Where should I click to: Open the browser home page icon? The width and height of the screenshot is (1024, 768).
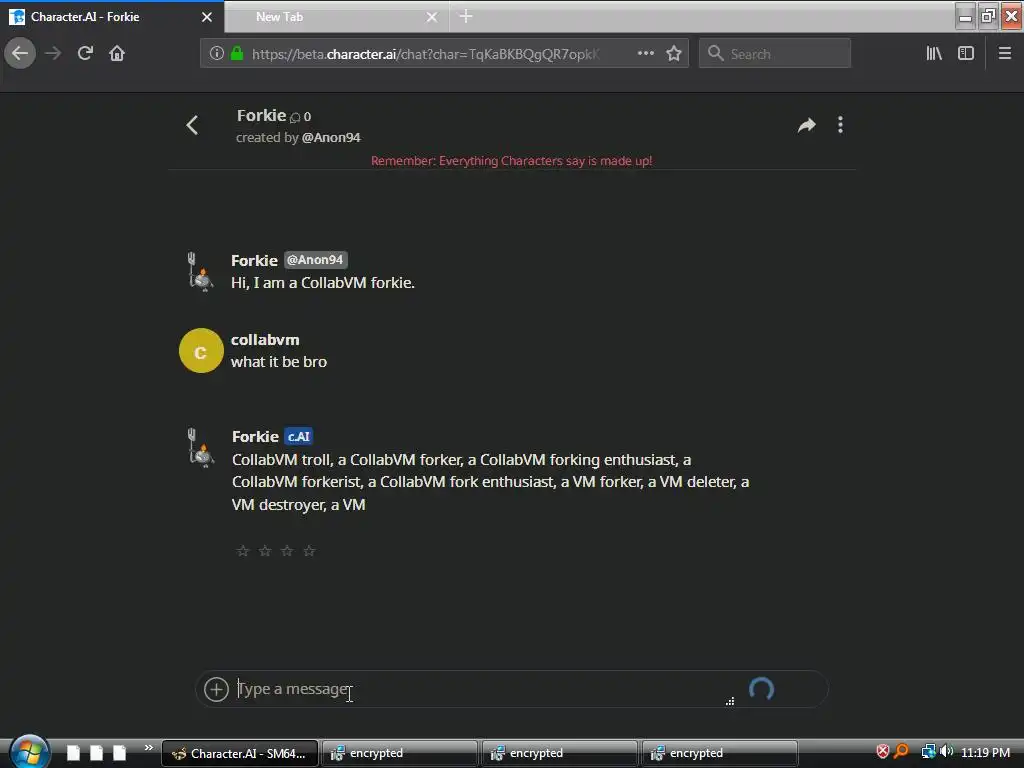point(117,54)
